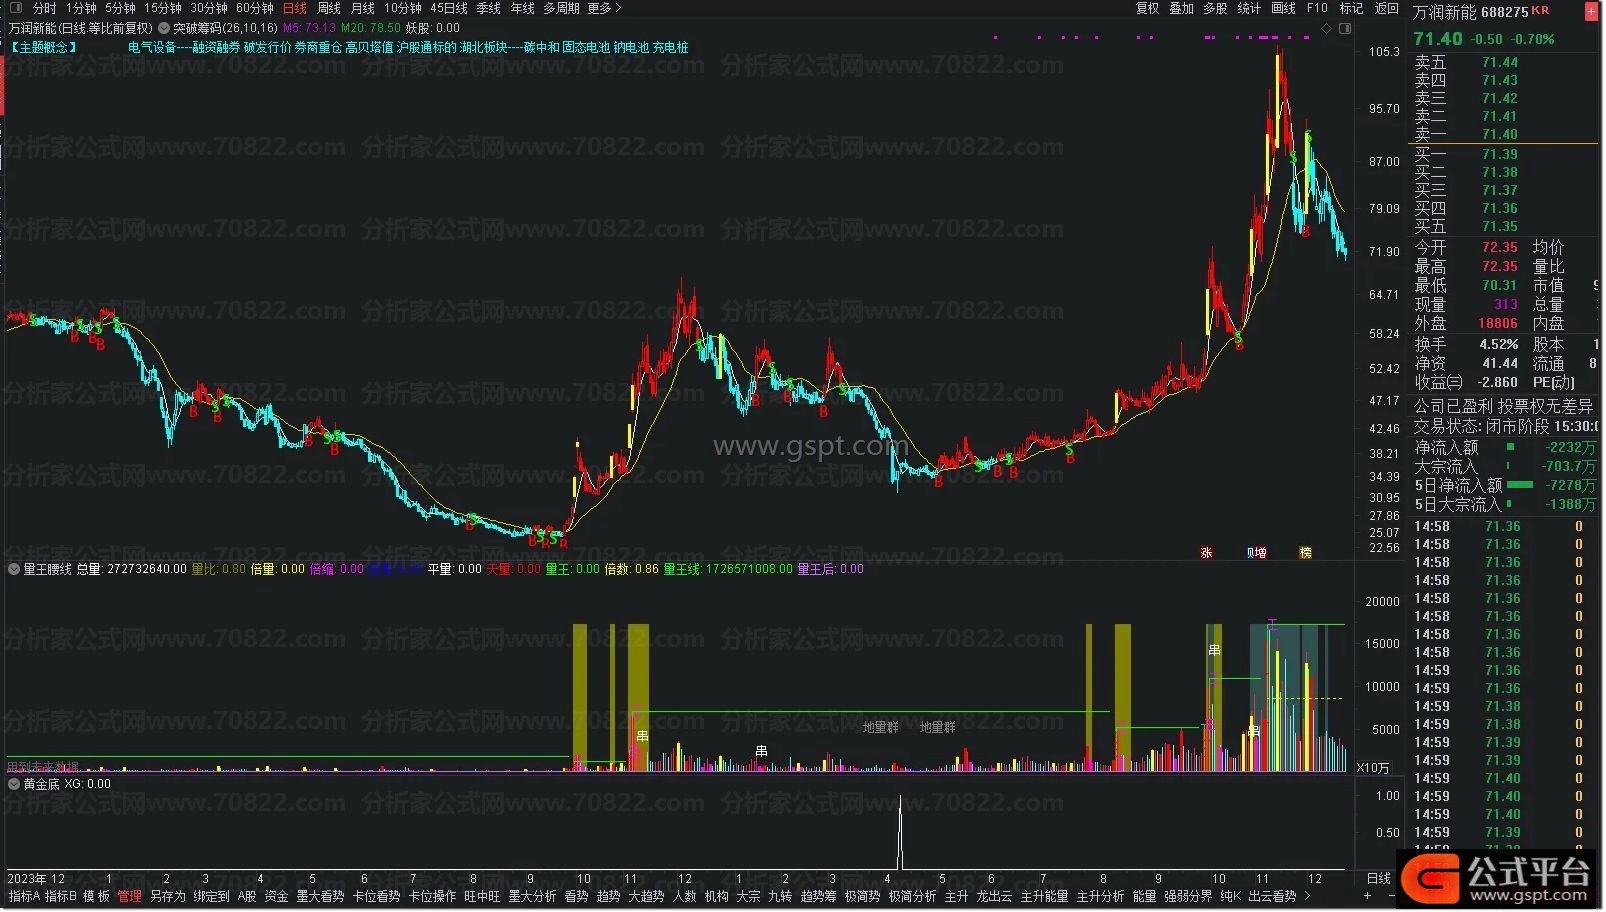The height and width of the screenshot is (912, 1606).
Task: Open the 更多 periods menu
Action: (604, 8)
